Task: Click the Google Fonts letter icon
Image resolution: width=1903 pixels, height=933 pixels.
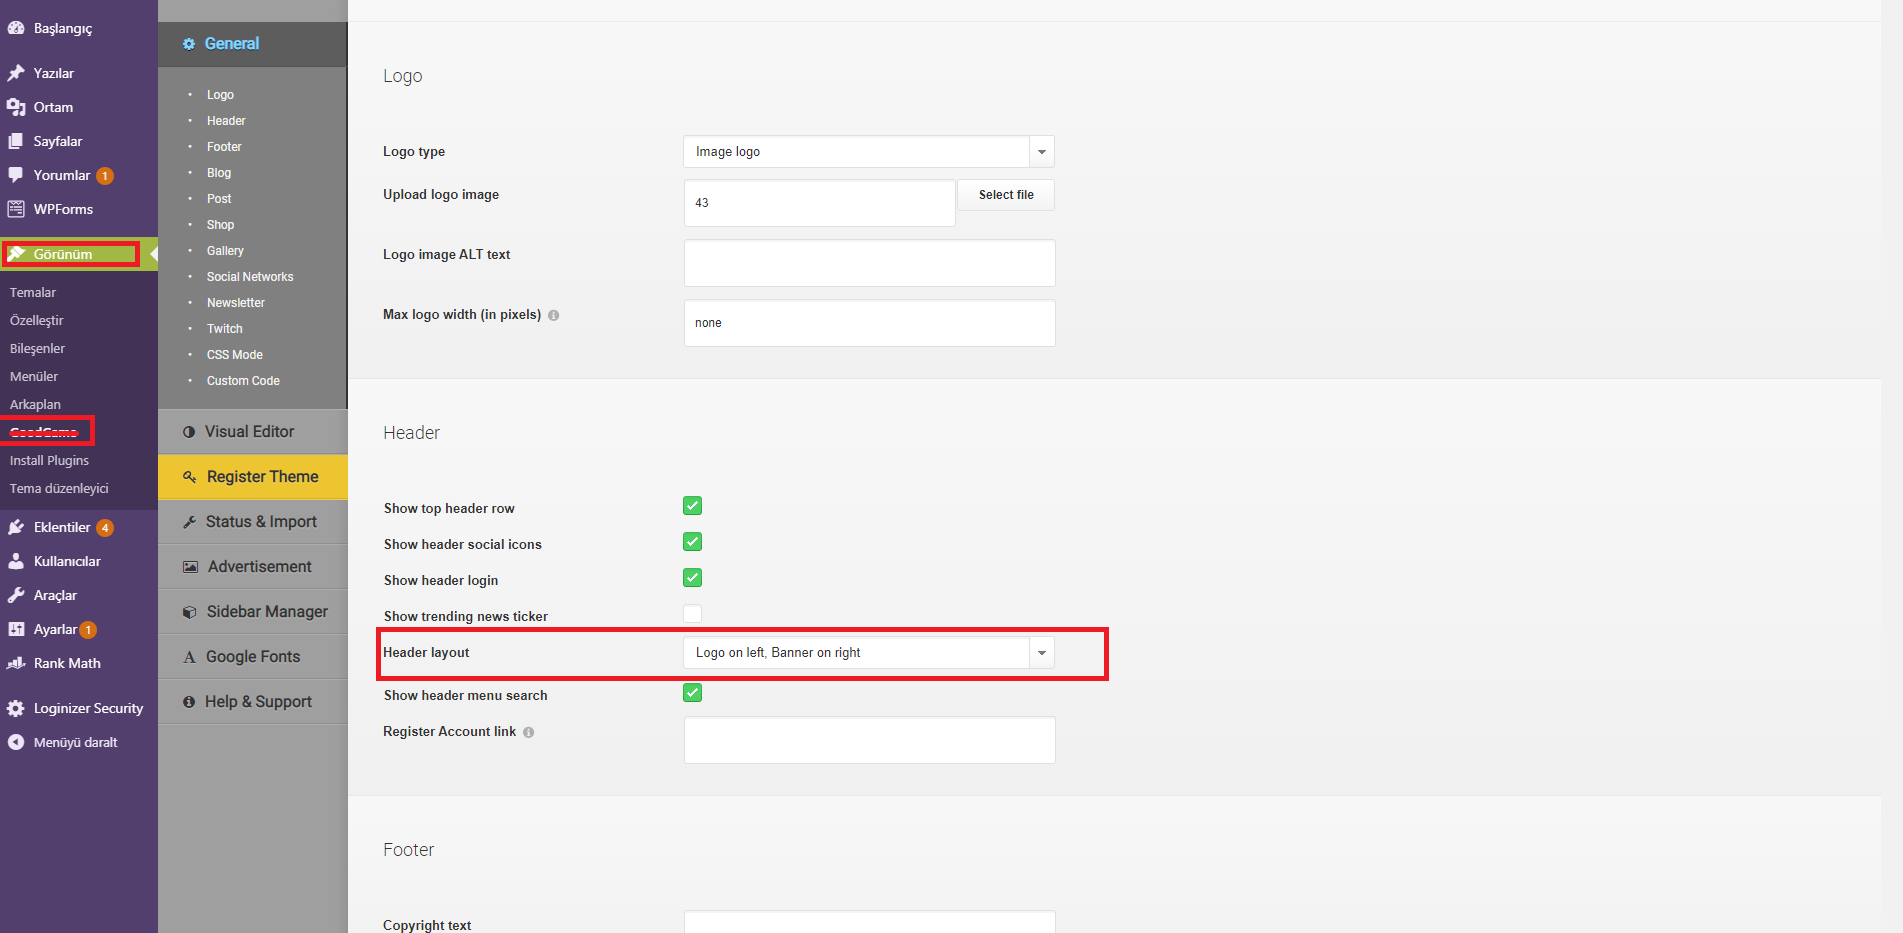Action: point(189,657)
